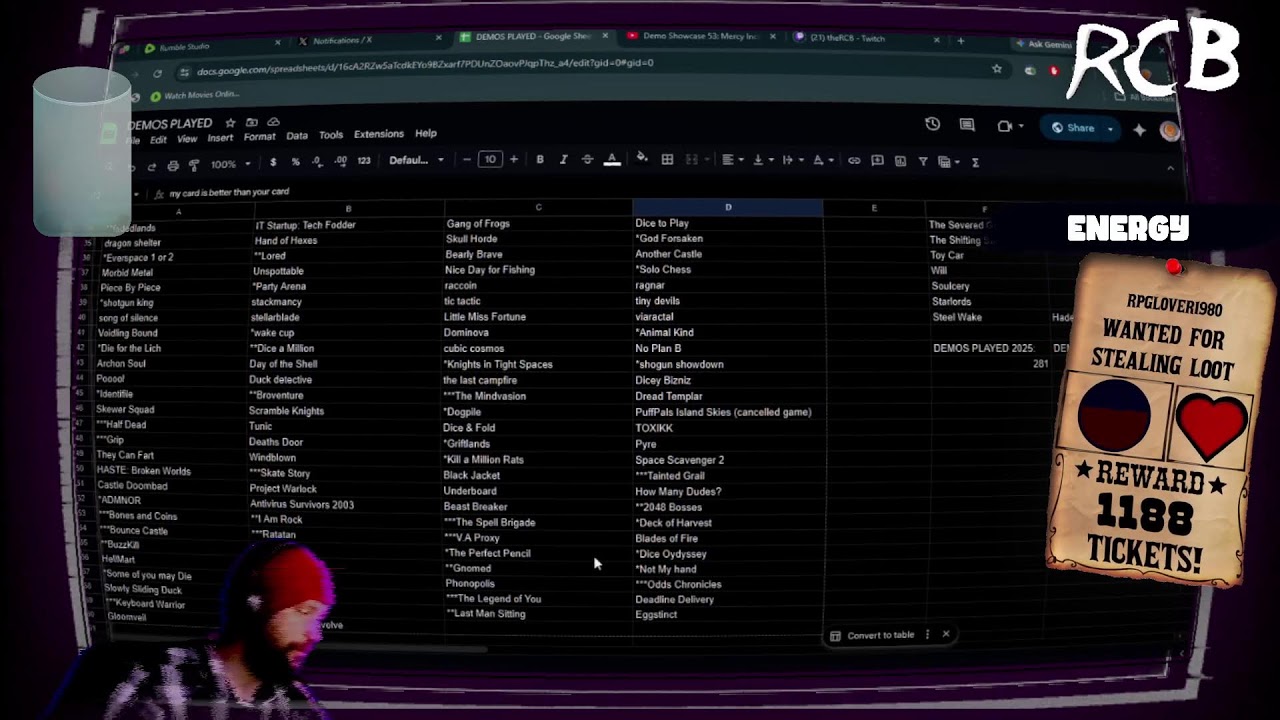Screen dimensions: 1280x720
Task: Switch to the Notifications / X tab
Action: point(370,40)
